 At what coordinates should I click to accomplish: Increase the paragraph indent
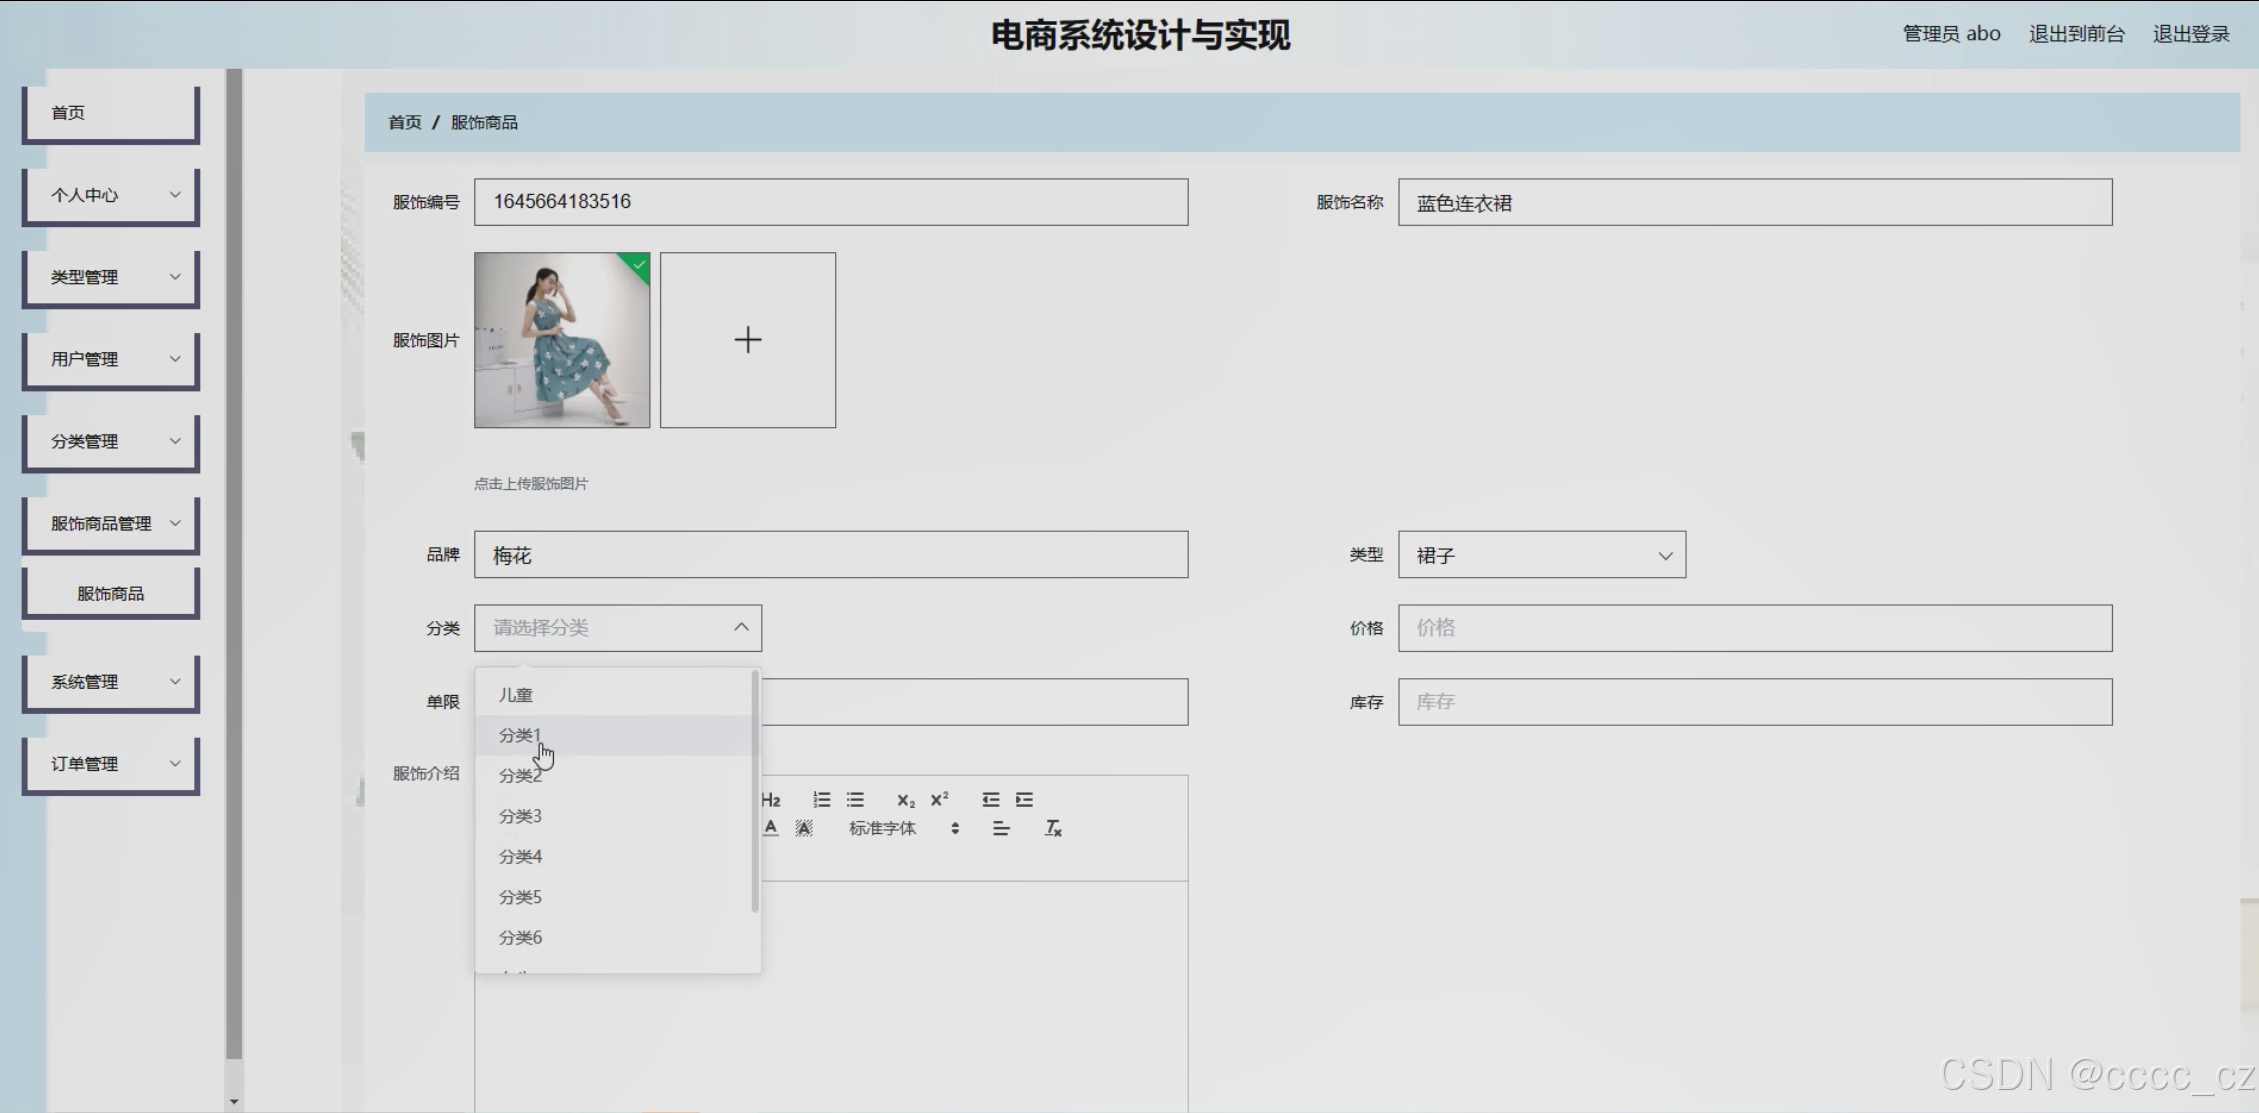[1024, 800]
